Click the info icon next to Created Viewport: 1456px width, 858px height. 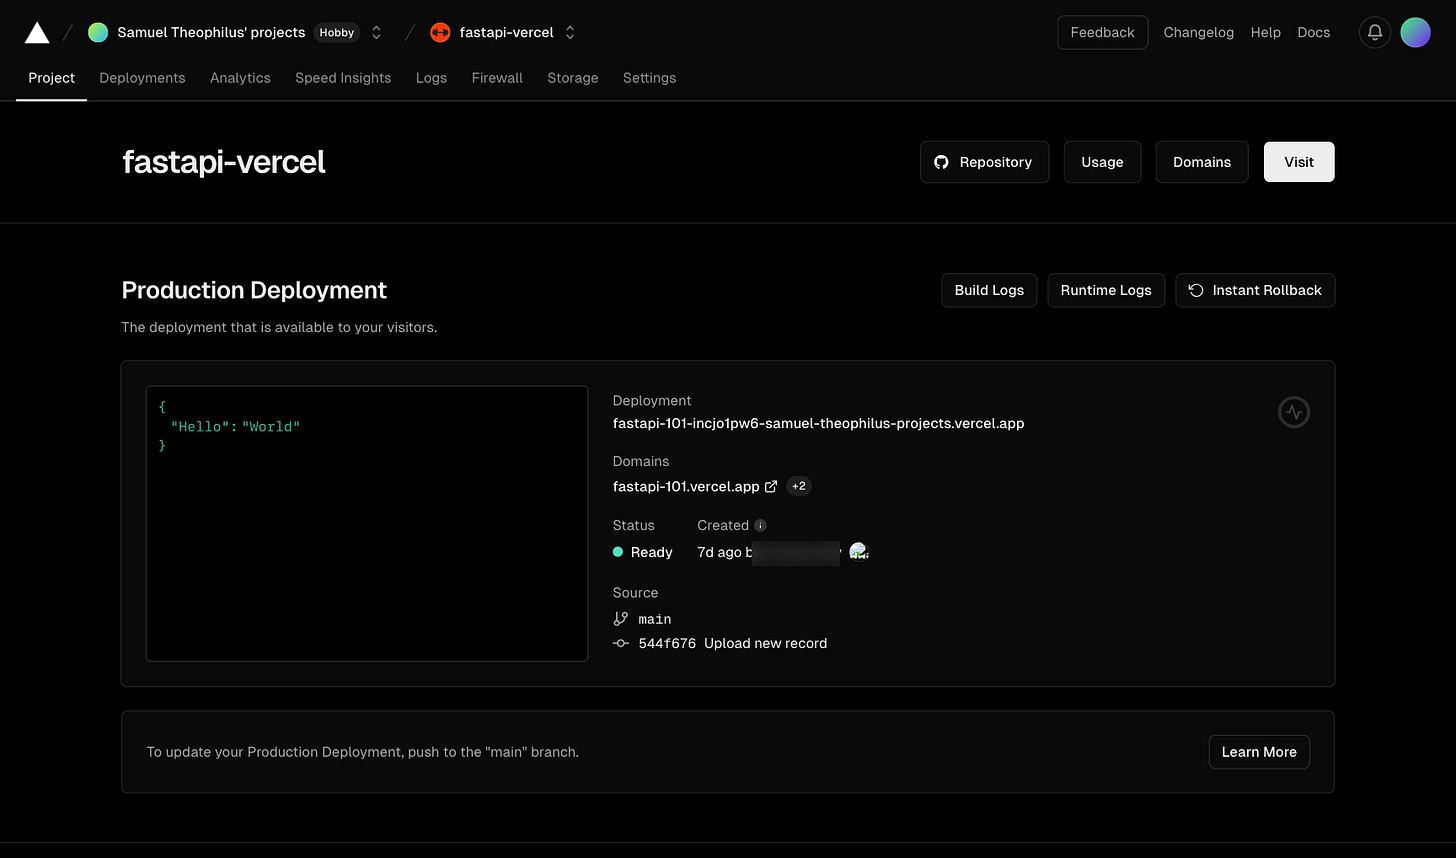tap(760, 525)
